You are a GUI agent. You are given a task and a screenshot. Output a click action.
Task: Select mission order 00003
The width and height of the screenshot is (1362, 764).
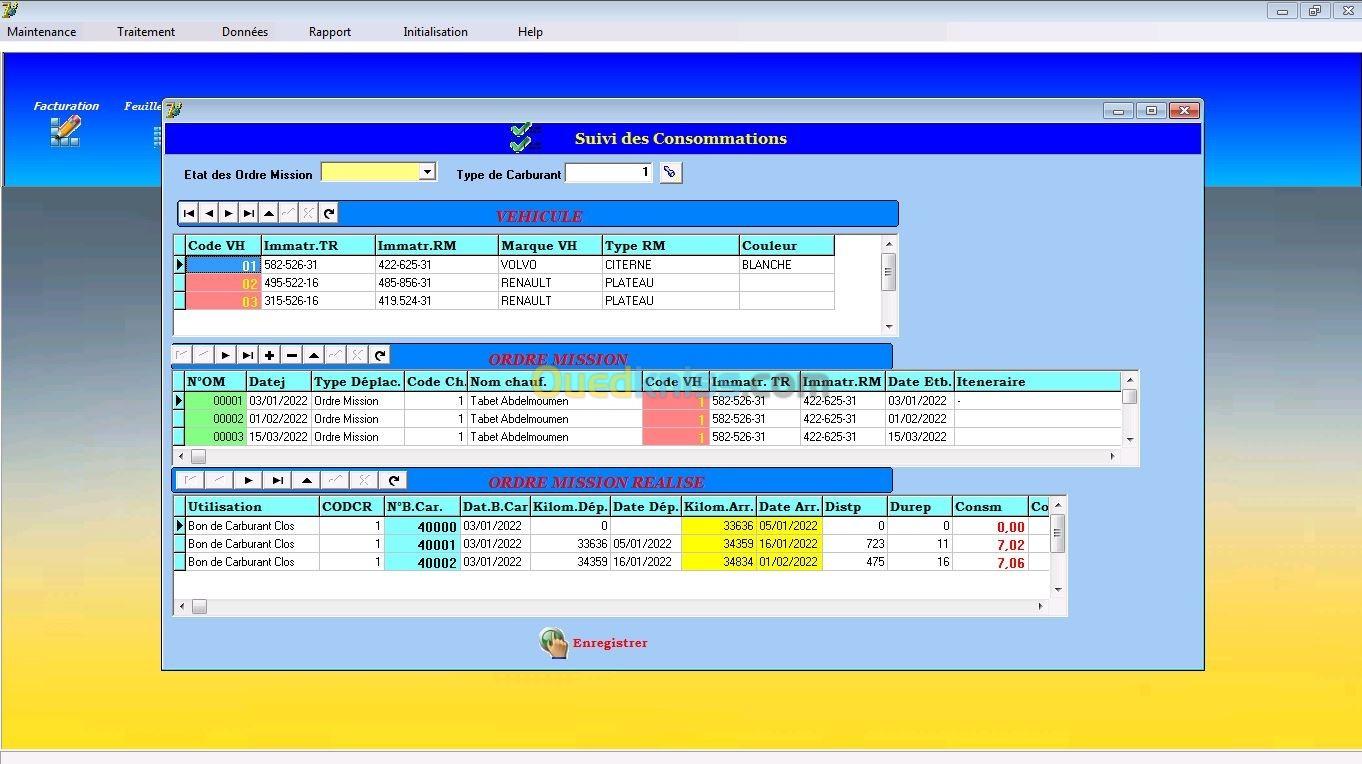click(215, 437)
